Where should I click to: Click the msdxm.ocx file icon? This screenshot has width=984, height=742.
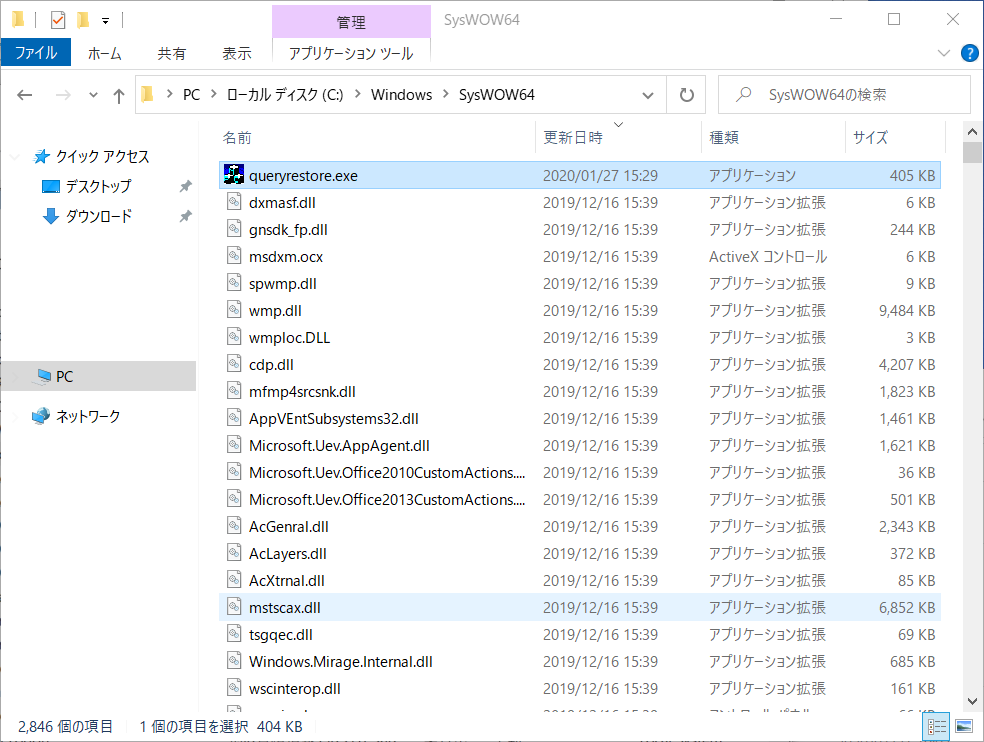pyautogui.click(x=233, y=256)
